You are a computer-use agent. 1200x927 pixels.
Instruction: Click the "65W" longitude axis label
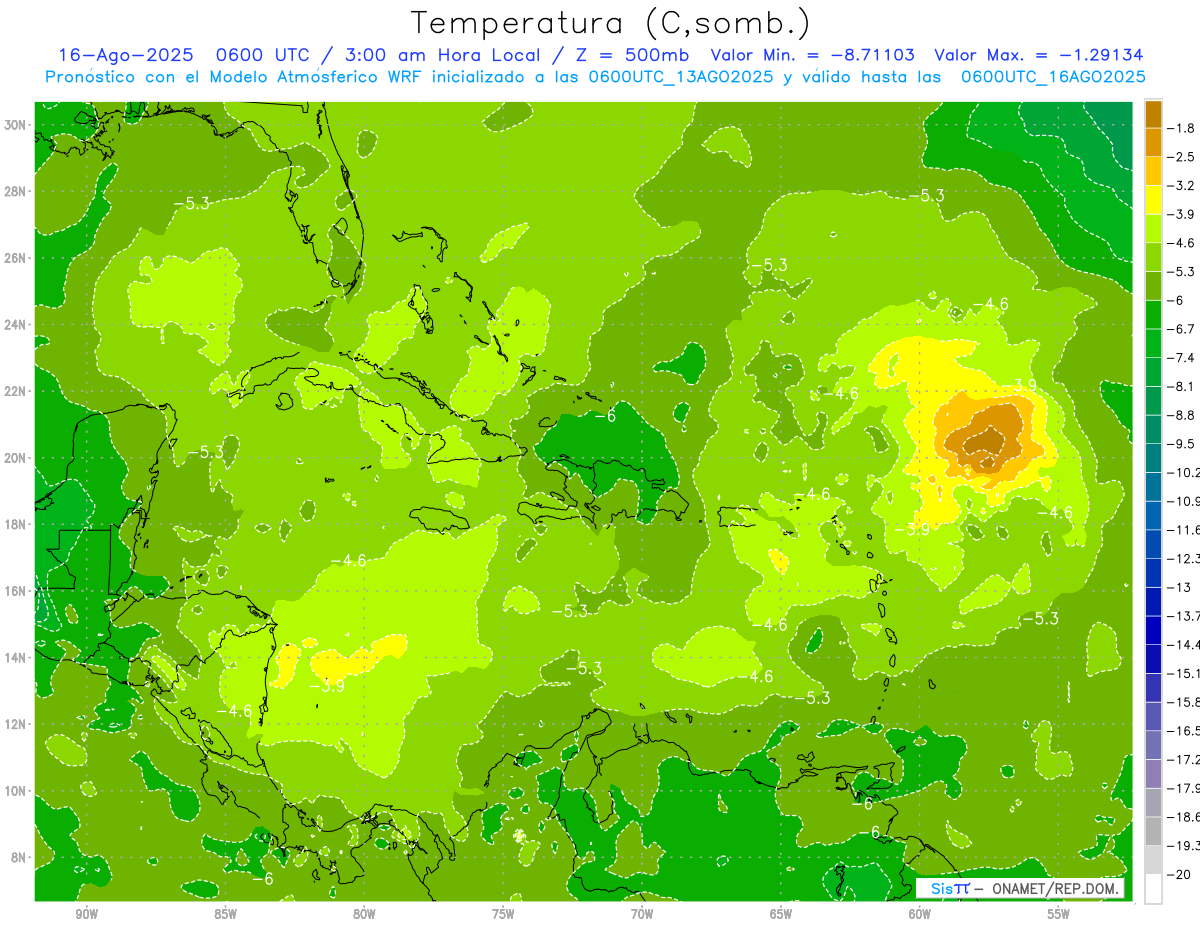click(x=781, y=914)
